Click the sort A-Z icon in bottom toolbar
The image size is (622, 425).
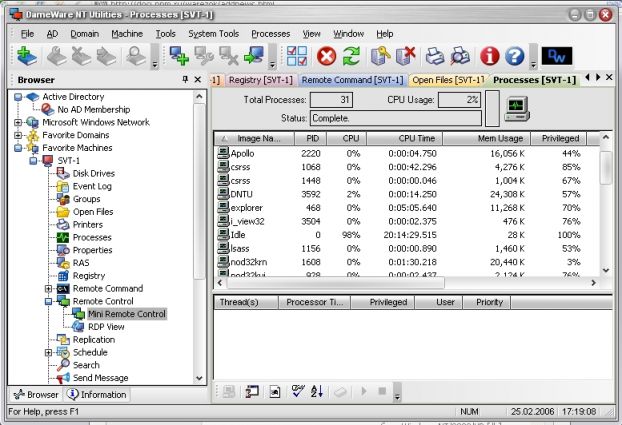coord(317,391)
